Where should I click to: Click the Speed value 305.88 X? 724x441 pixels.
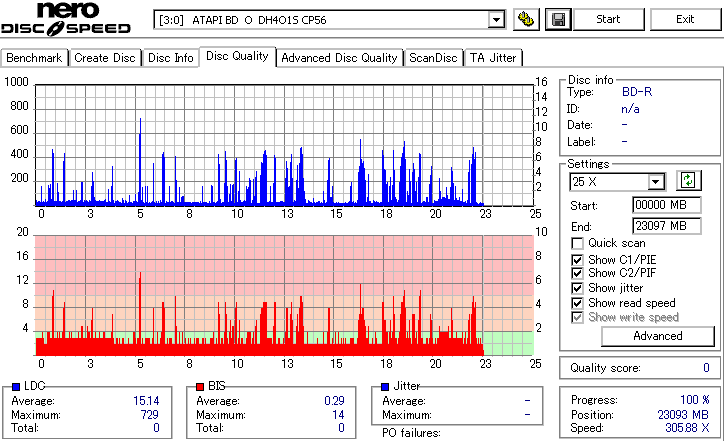[687, 428]
